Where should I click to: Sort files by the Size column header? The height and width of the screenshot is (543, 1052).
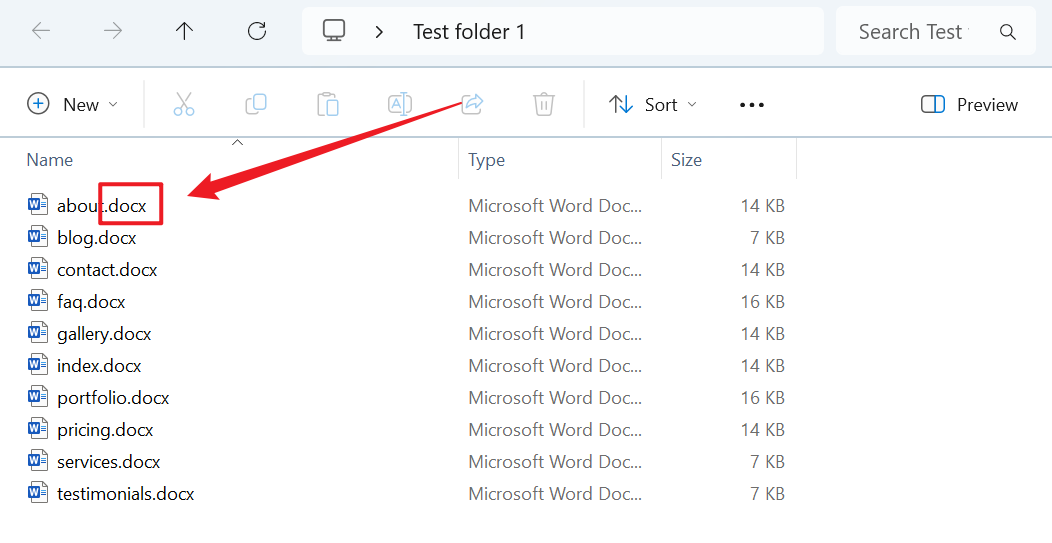tap(686, 160)
